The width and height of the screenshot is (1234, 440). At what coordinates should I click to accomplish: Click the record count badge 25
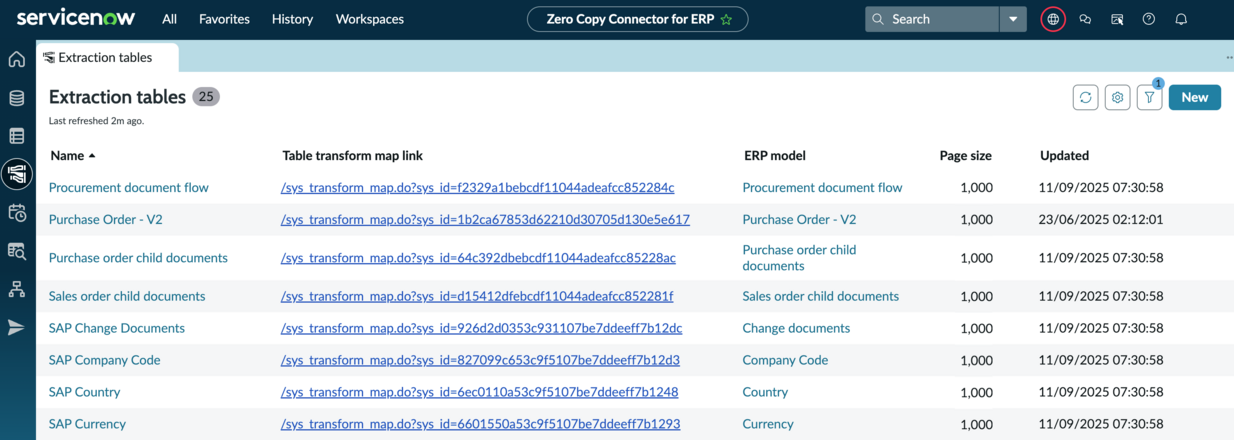tap(206, 97)
